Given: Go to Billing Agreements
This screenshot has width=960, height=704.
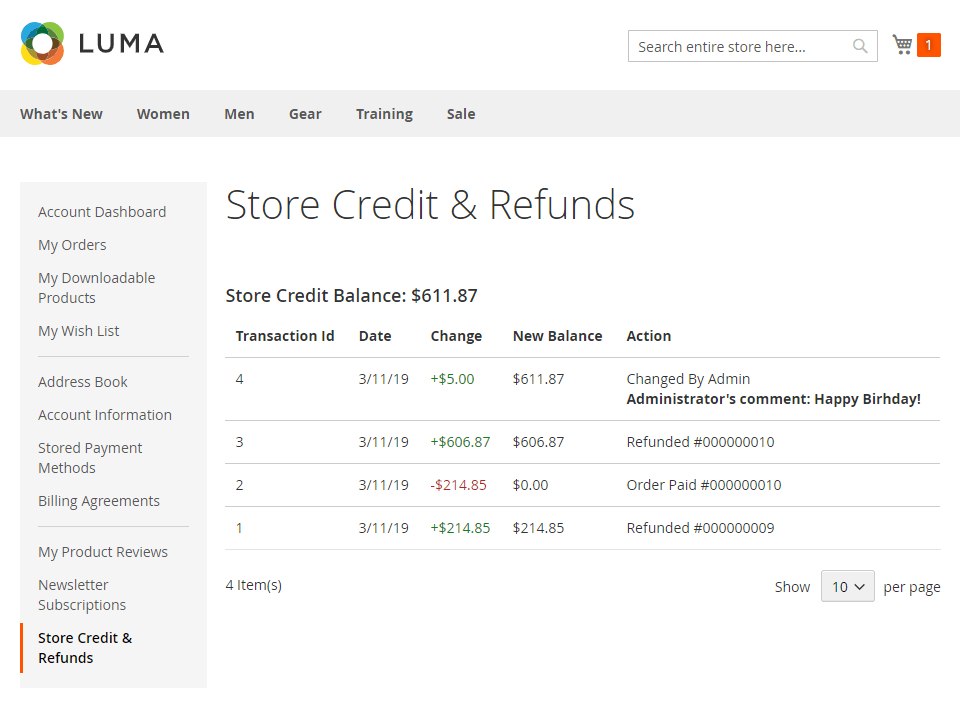Looking at the screenshot, I should [99, 501].
